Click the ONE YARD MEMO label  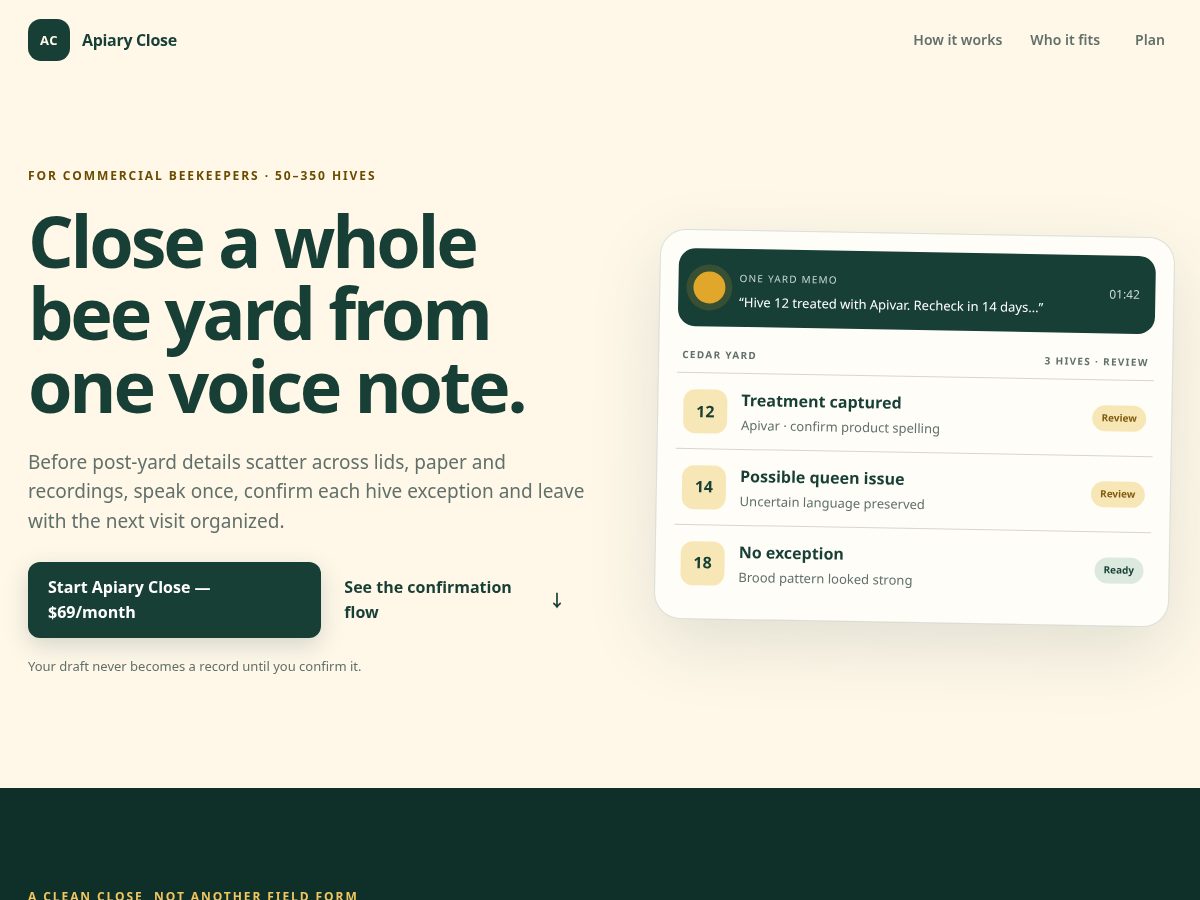pos(788,279)
